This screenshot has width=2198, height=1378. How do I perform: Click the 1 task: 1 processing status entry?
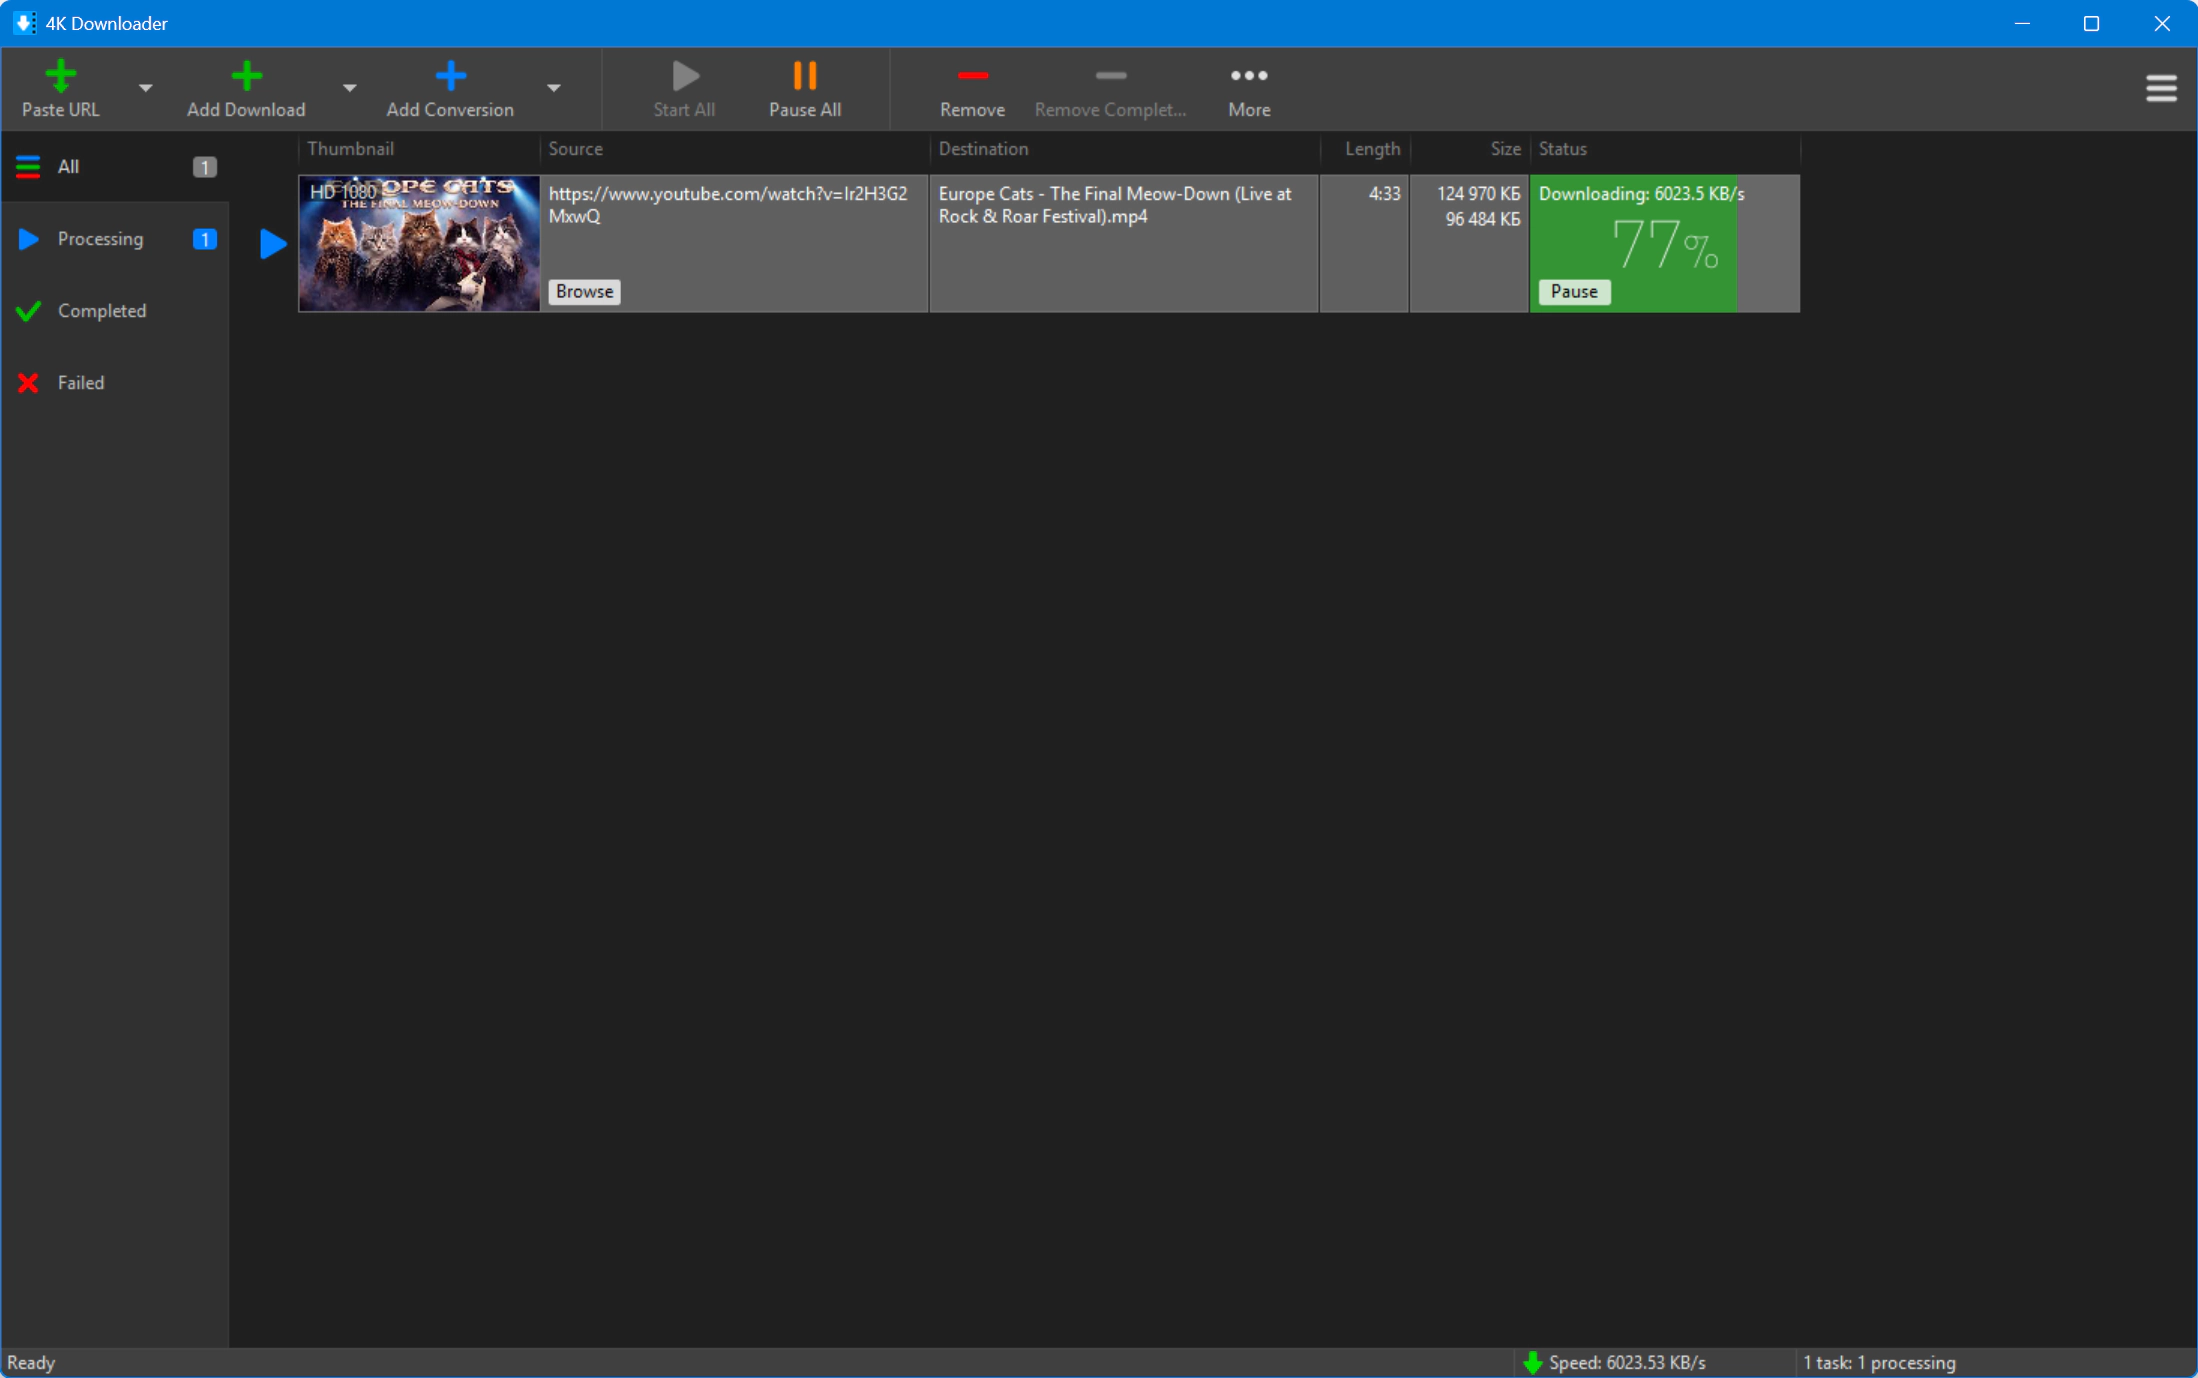[1879, 1362]
